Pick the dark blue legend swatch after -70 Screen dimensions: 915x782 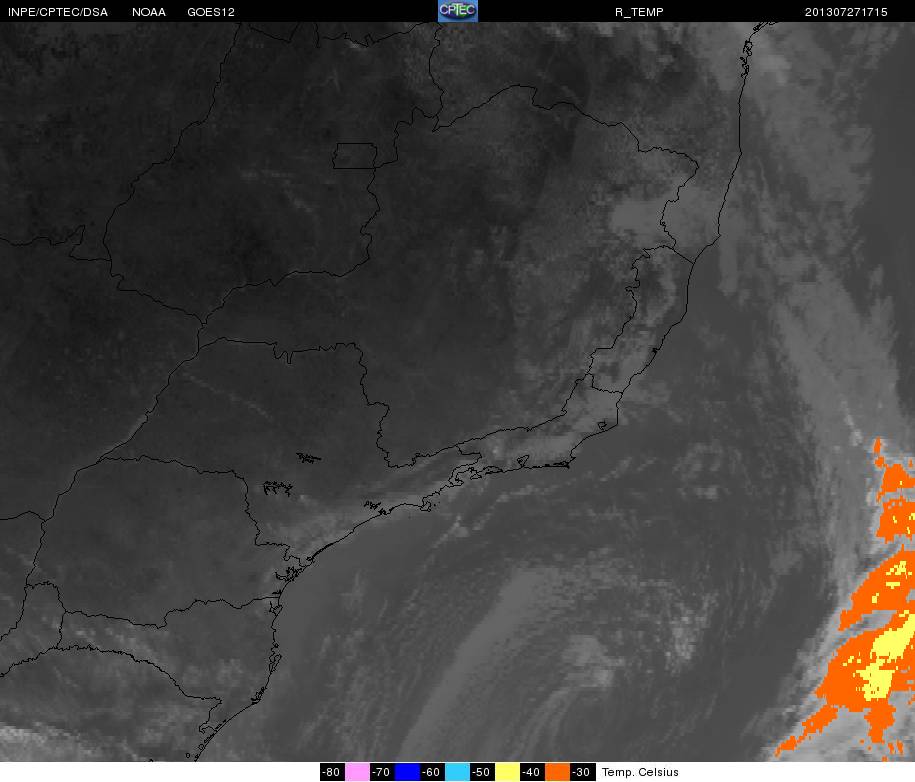[407, 772]
